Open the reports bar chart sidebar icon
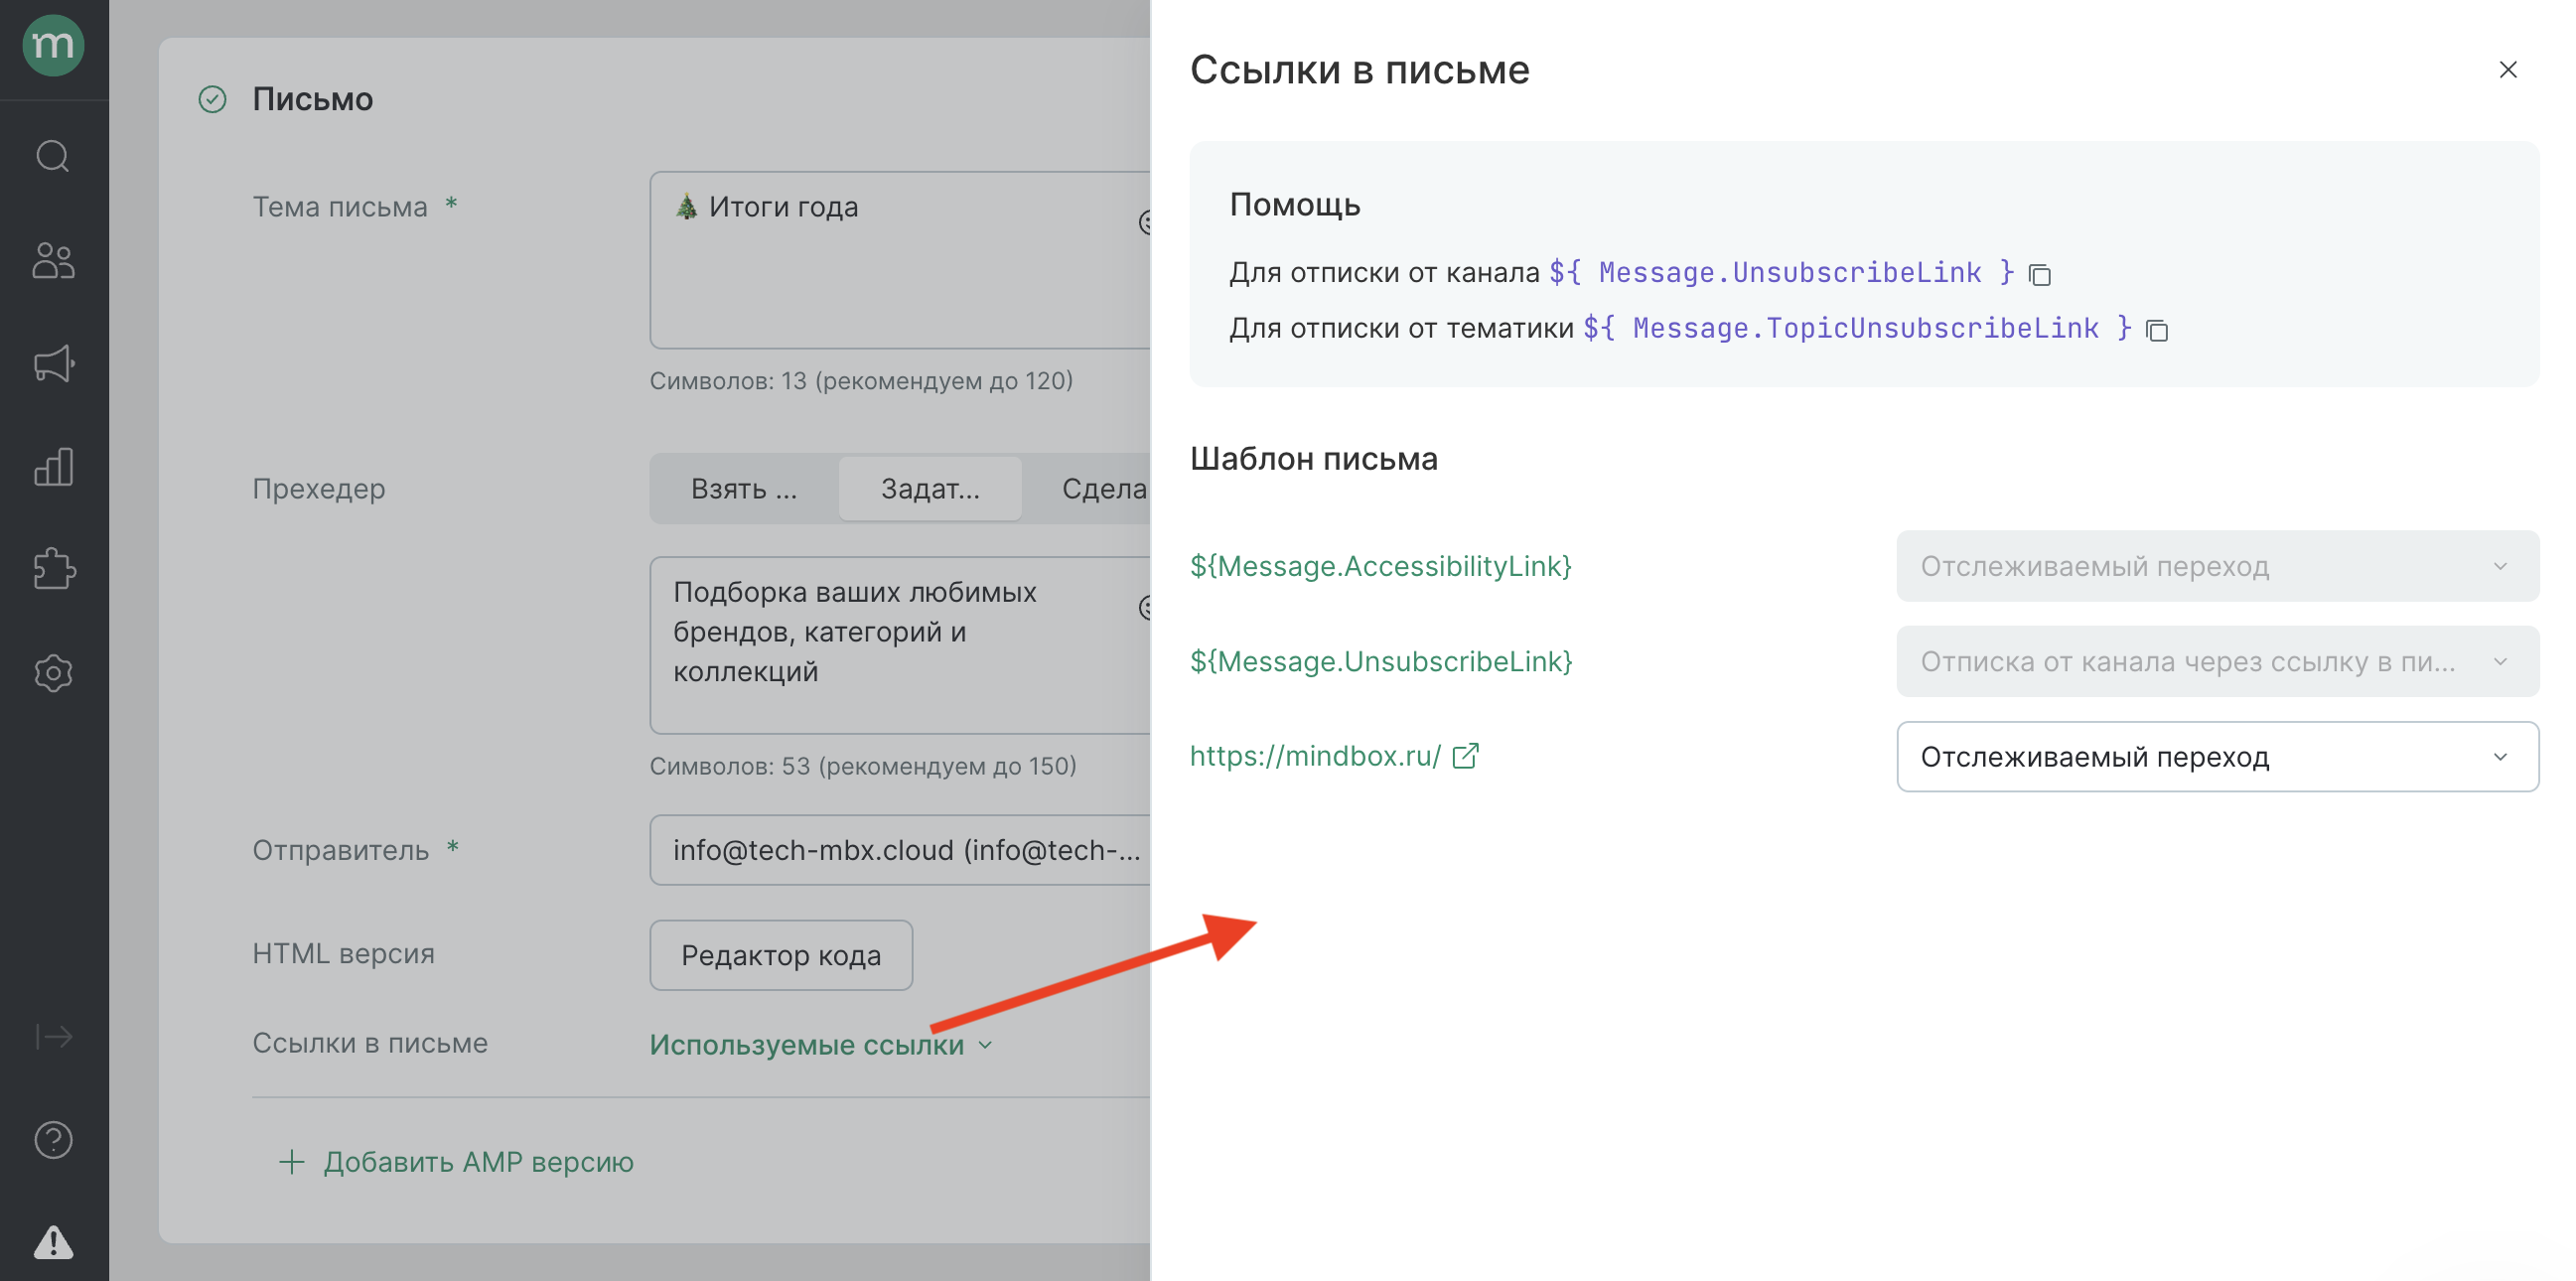The image size is (2576, 1281). [x=53, y=467]
